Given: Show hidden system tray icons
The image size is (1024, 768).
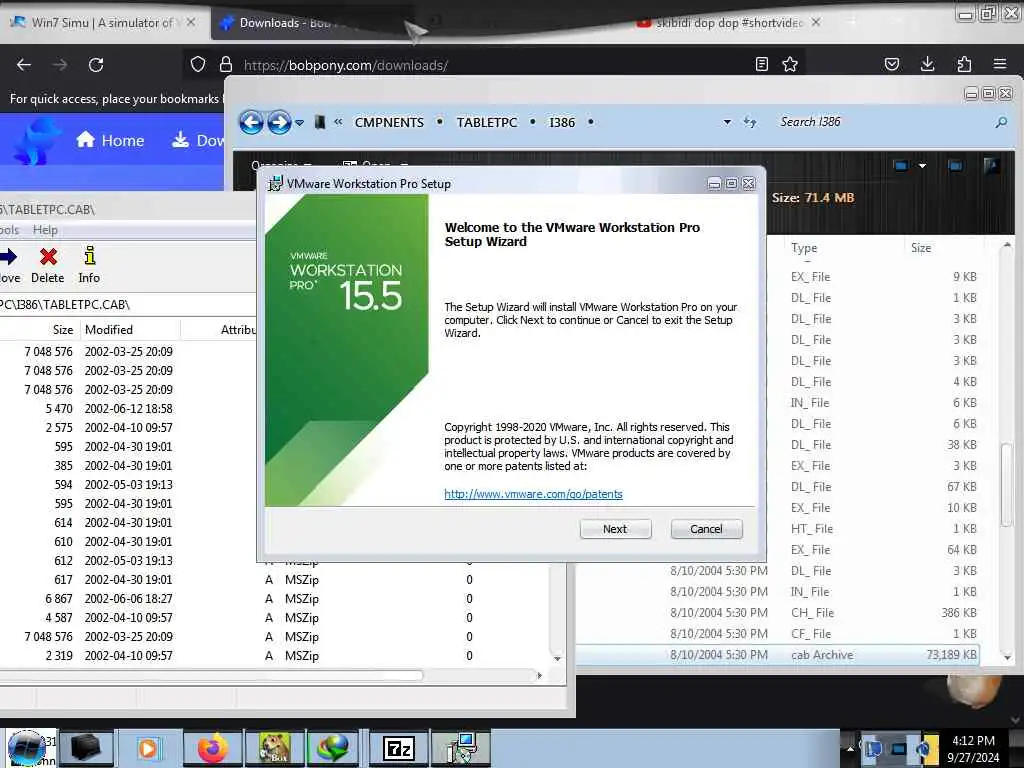Looking at the screenshot, I should pos(850,748).
